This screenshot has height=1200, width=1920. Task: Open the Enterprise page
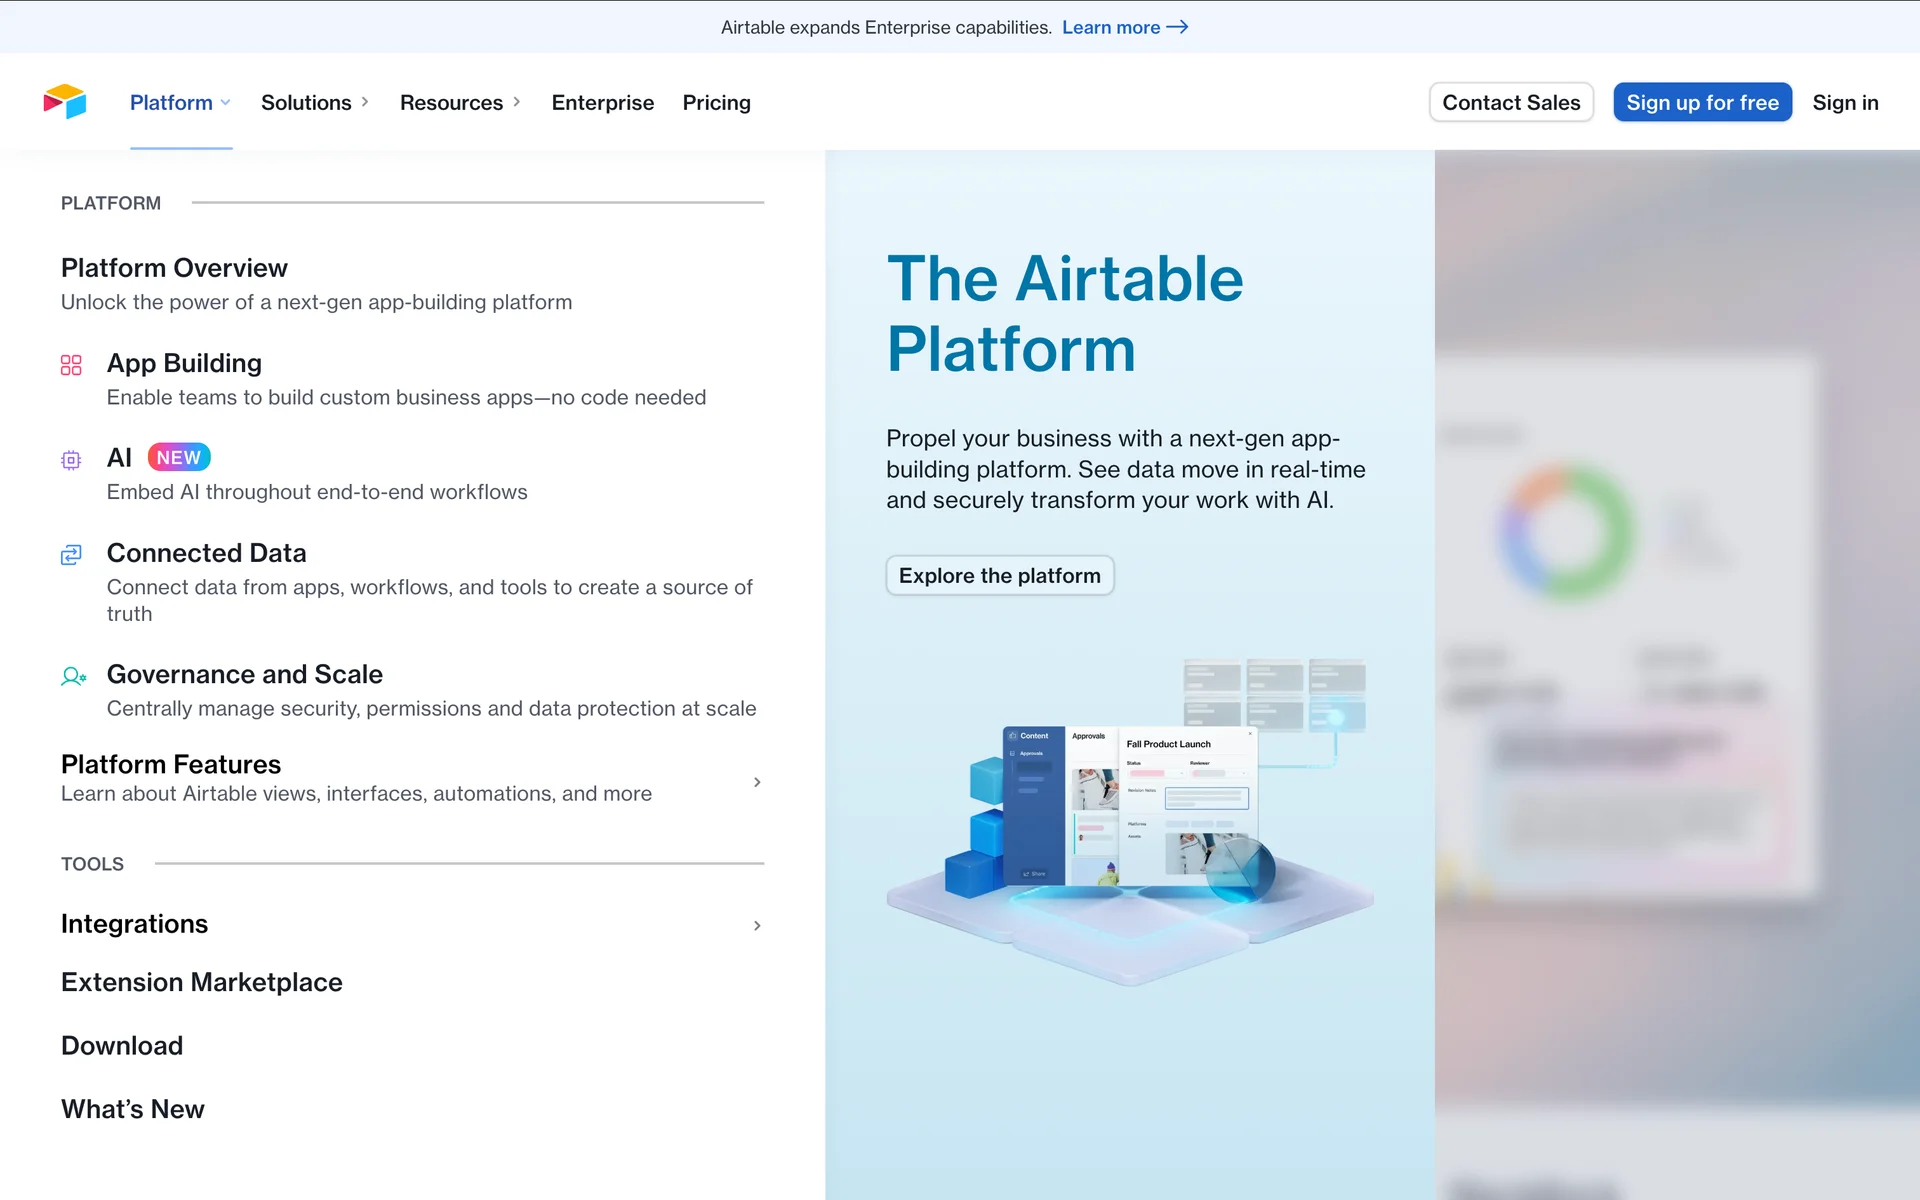[x=602, y=103]
